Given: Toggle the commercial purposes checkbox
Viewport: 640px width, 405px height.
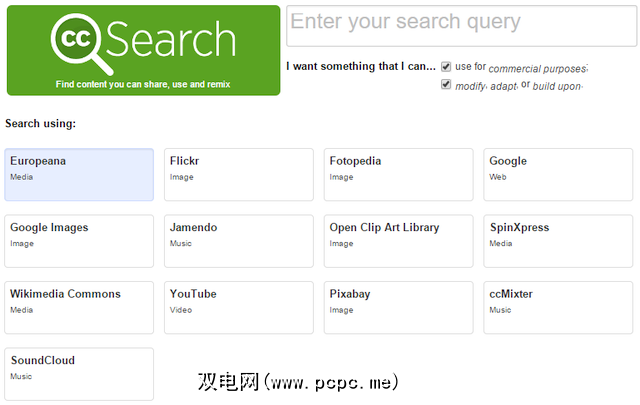Looking at the screenshot, I should coord(446,67).
